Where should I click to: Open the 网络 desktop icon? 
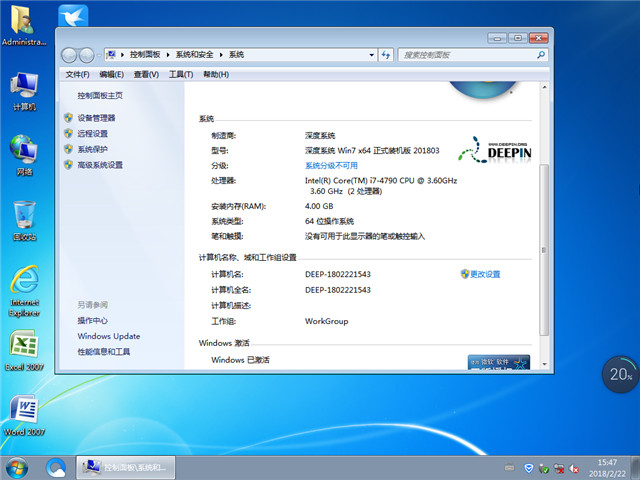[x=24, y=155]
